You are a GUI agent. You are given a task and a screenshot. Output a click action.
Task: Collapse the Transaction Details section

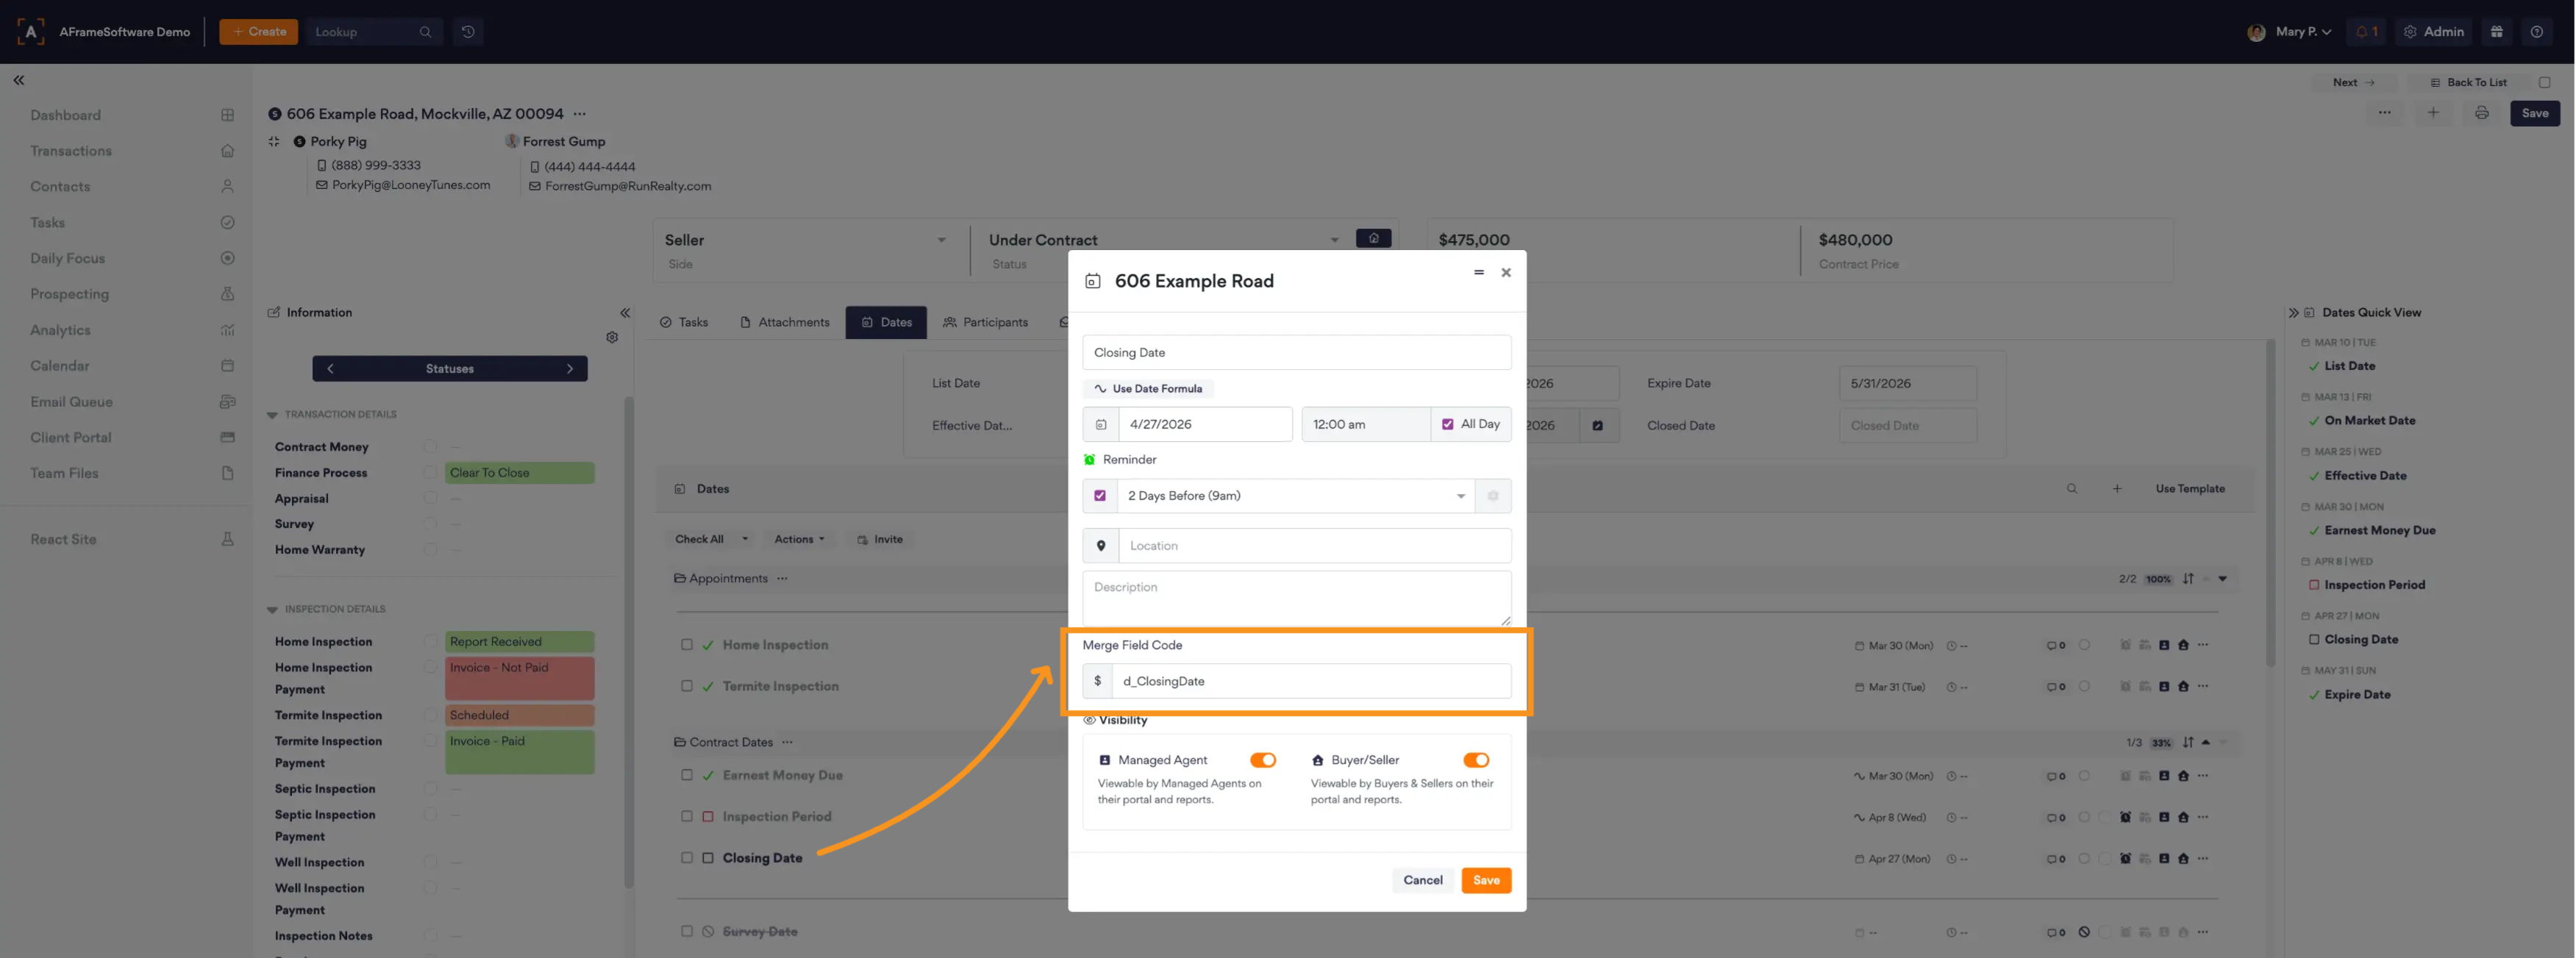[x=272, y=415]
